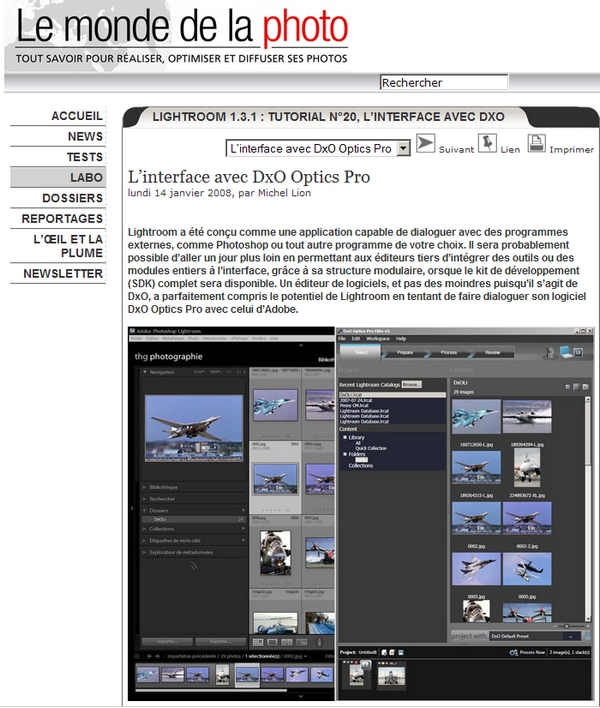This screenshot has height=708, width=600.
Task: Open the Help menu in DxO Optics Pro
Action: pos(401,339)
